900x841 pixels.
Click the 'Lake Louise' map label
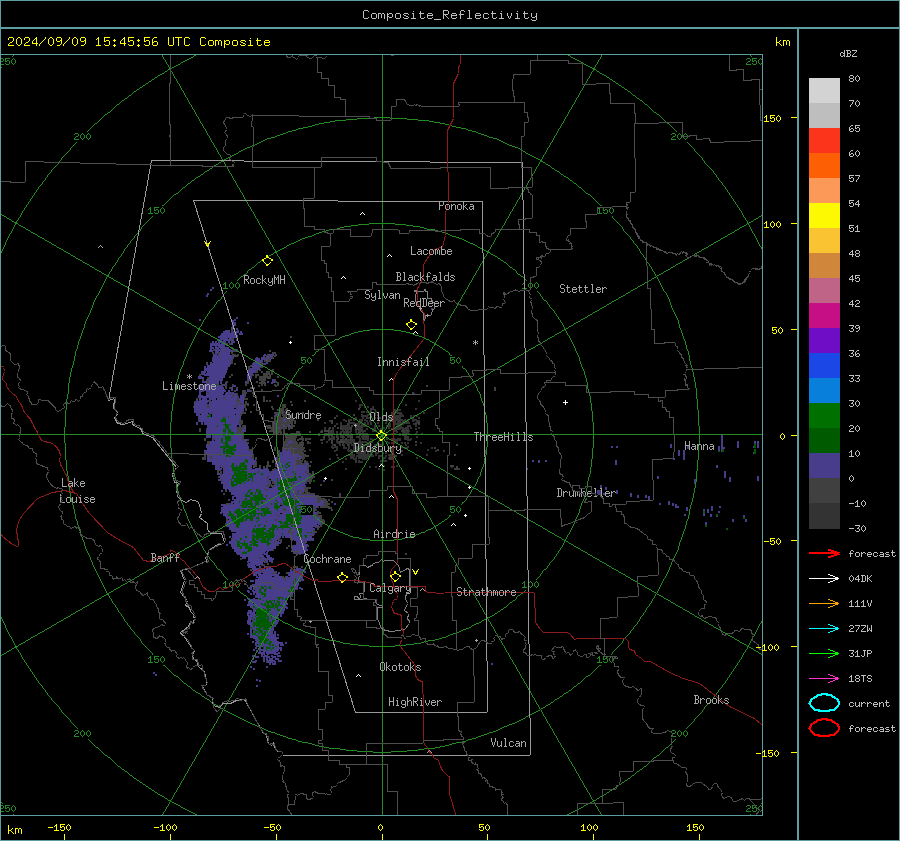[77, 491]
